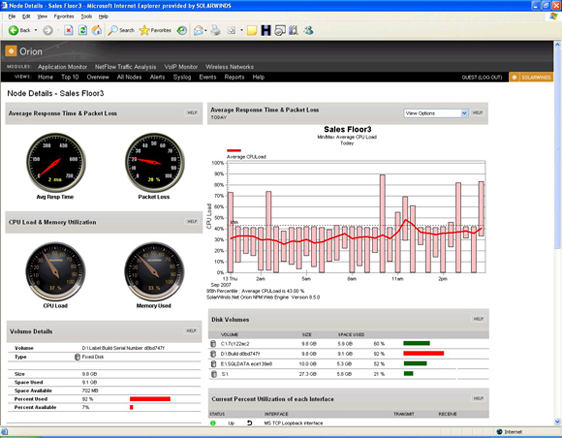Click the green Up status icon

[213, 423]
